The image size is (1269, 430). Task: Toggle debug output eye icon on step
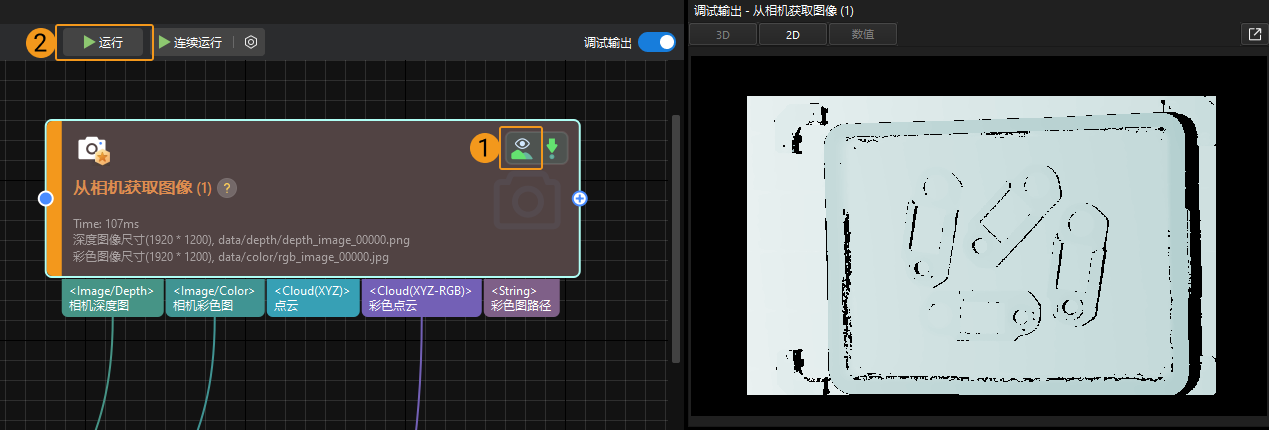(521, 148)
